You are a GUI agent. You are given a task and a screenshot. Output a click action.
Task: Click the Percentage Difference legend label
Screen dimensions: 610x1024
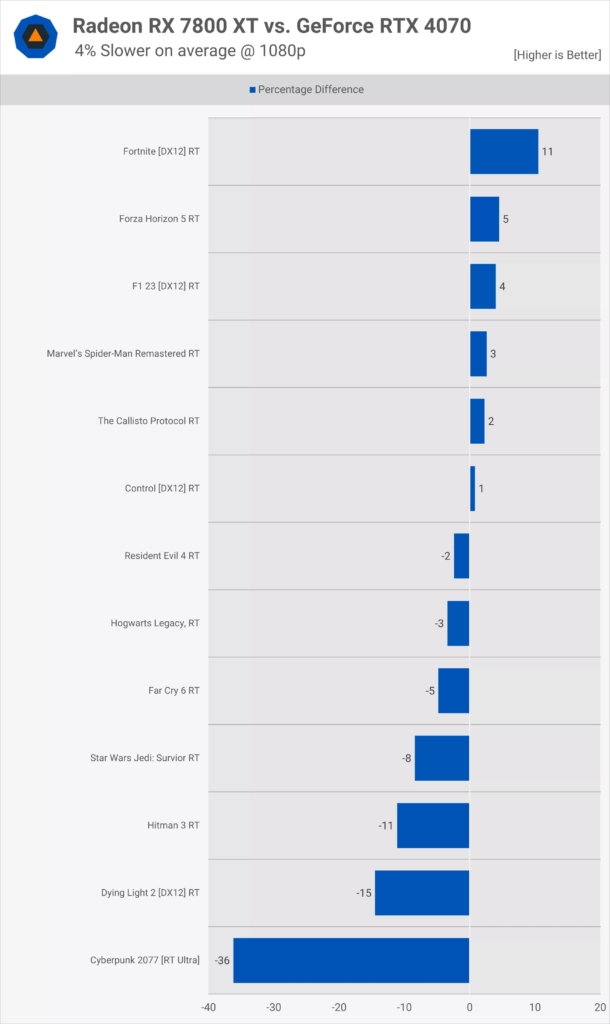tap(311, 90)
